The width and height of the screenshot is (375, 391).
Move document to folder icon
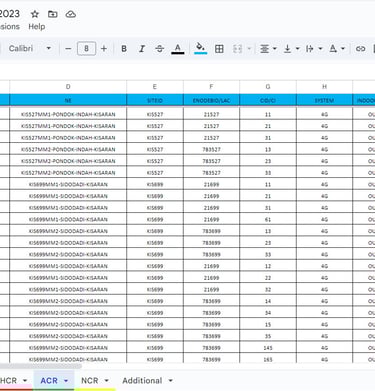click(53, 14)
